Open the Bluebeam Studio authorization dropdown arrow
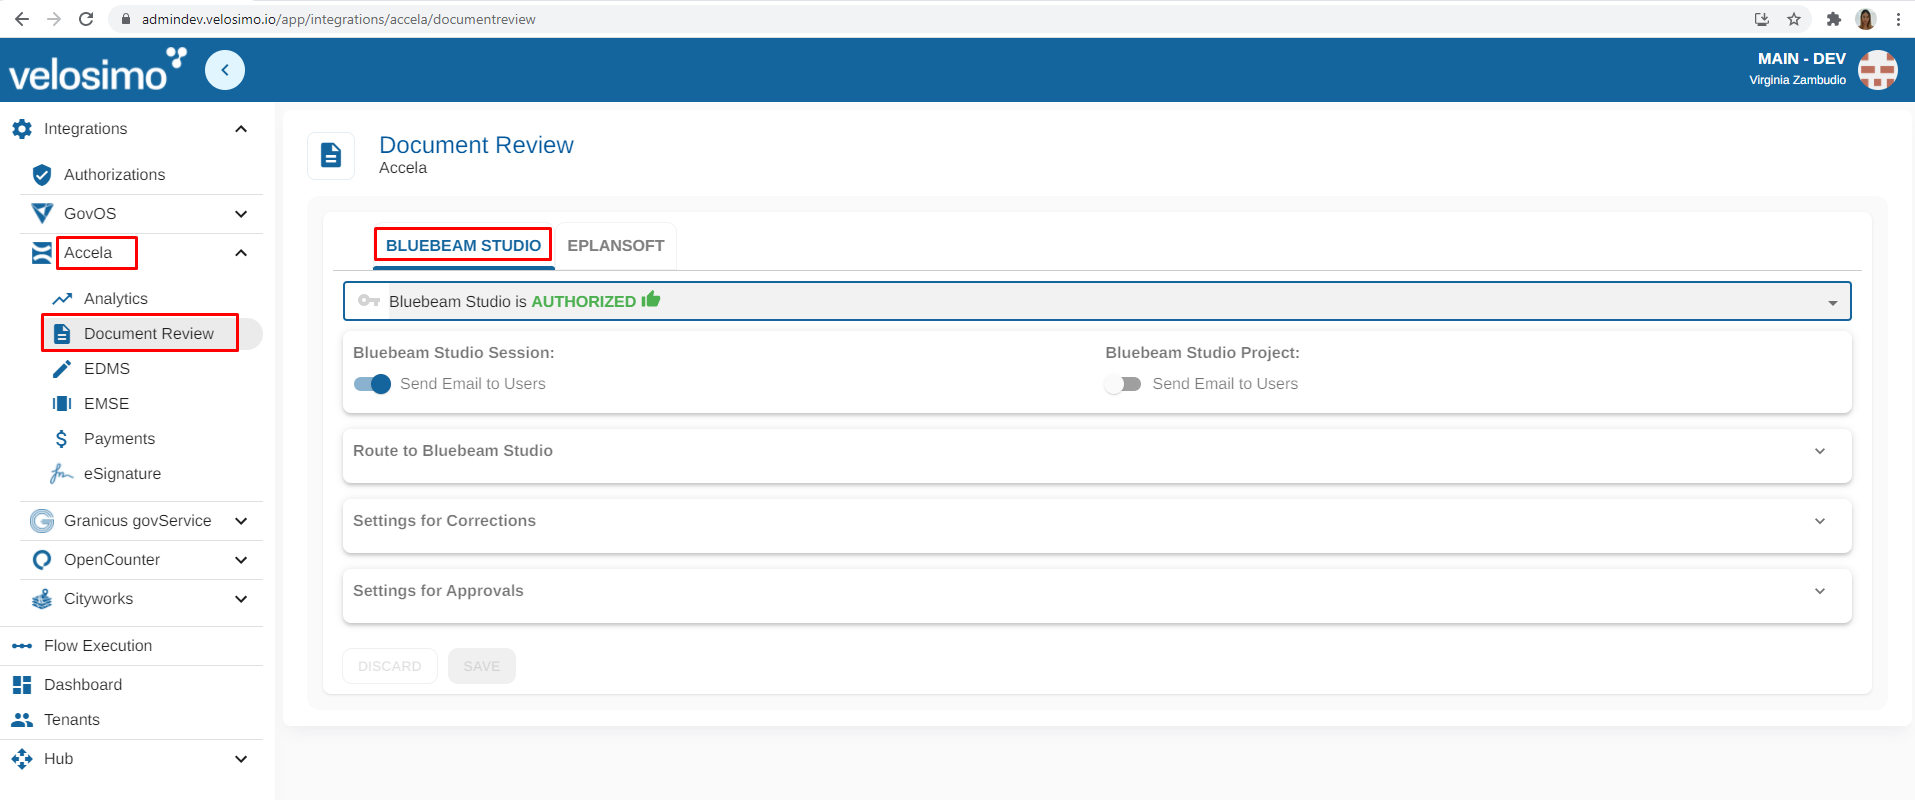 pos(1833,303)
